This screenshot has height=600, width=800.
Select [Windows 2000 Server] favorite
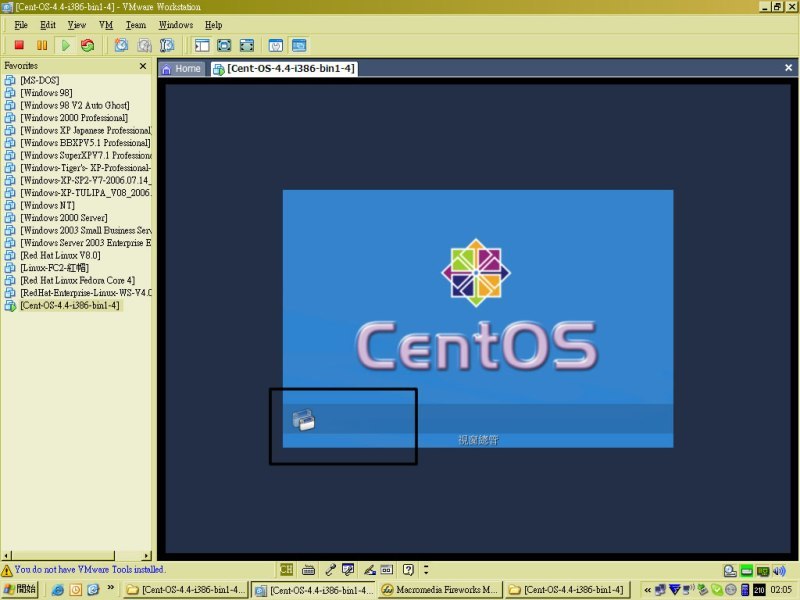(x=56, y=218)
